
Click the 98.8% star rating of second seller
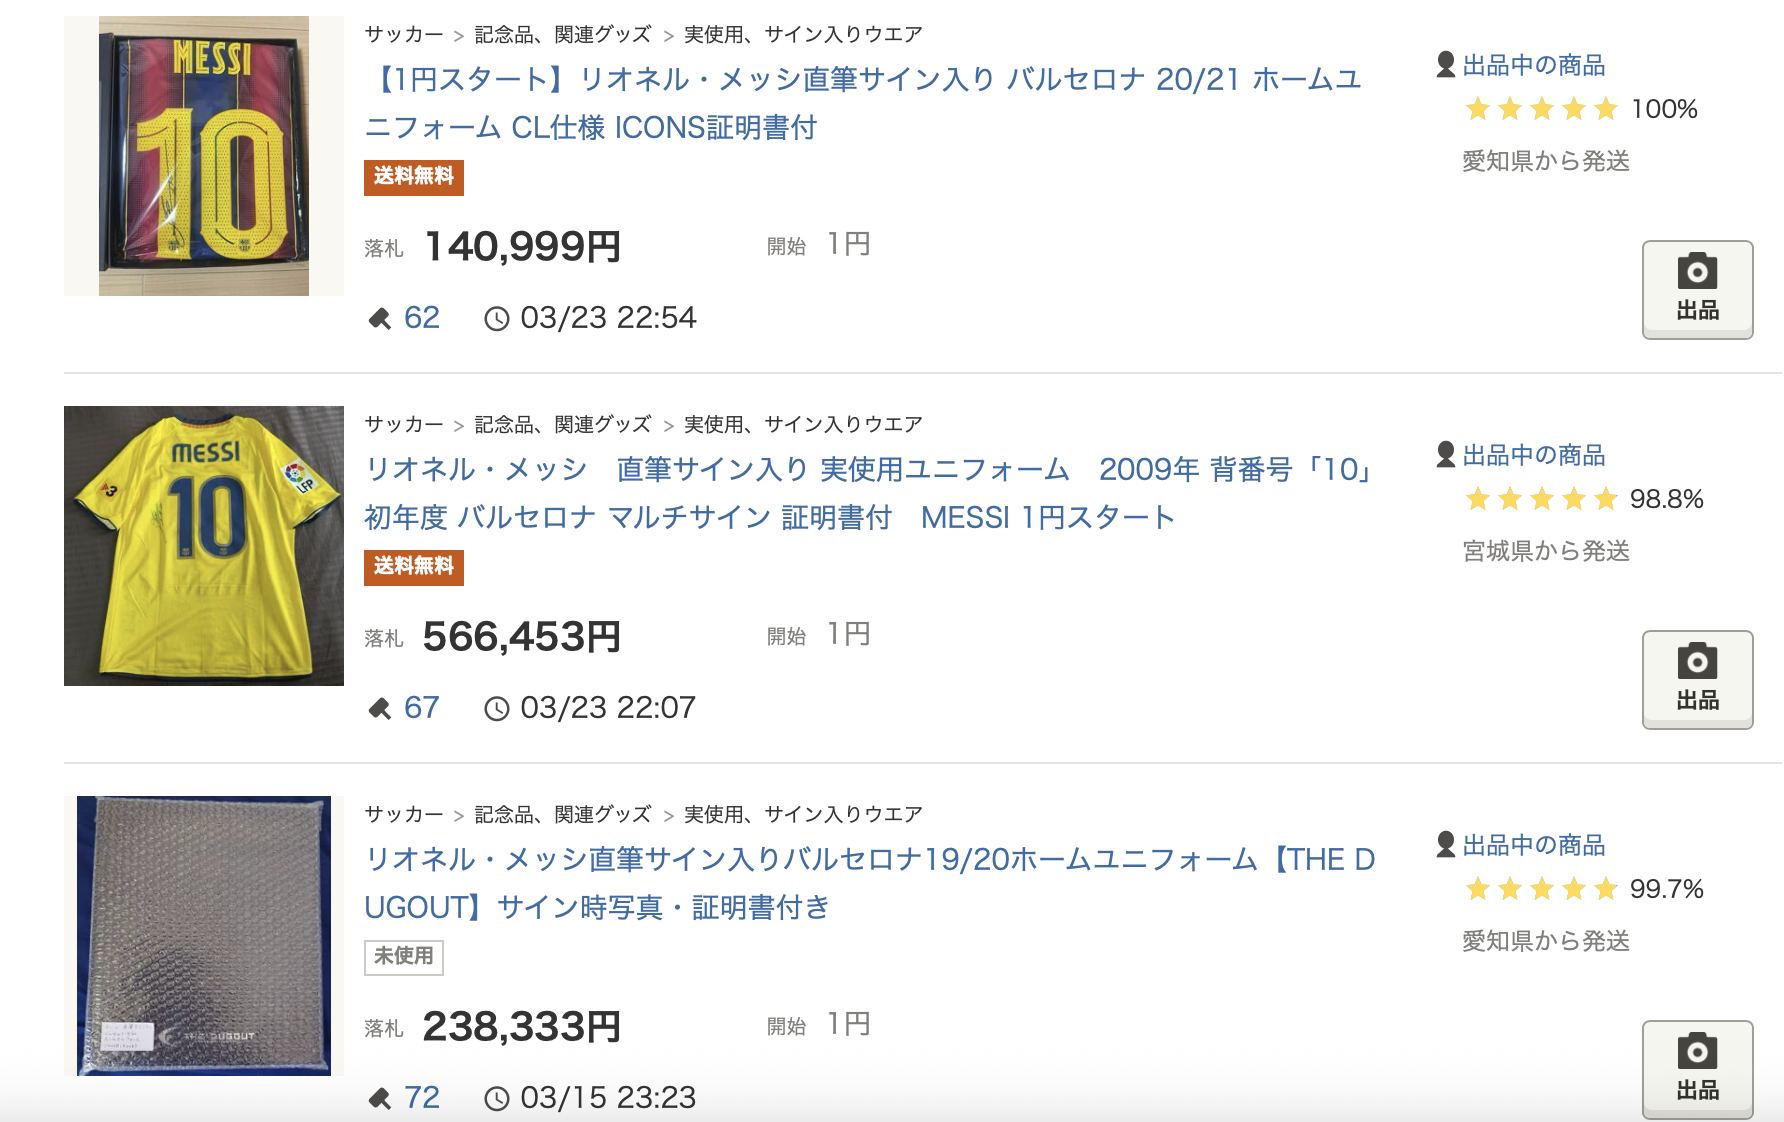pos(1584,499)
